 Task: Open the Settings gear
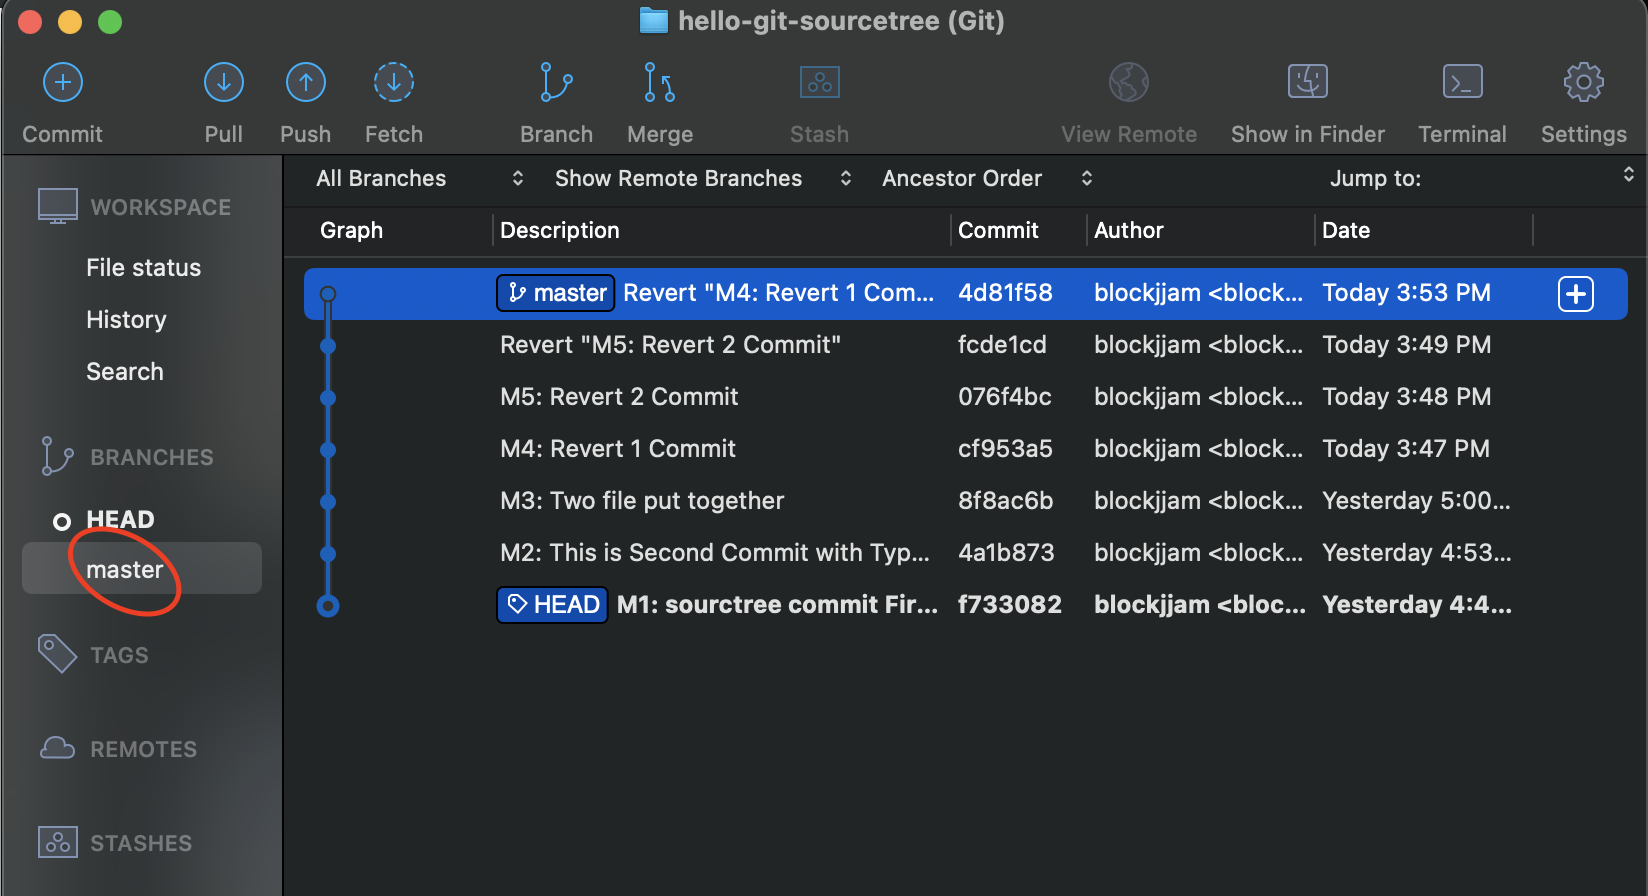pos(1583,83)
